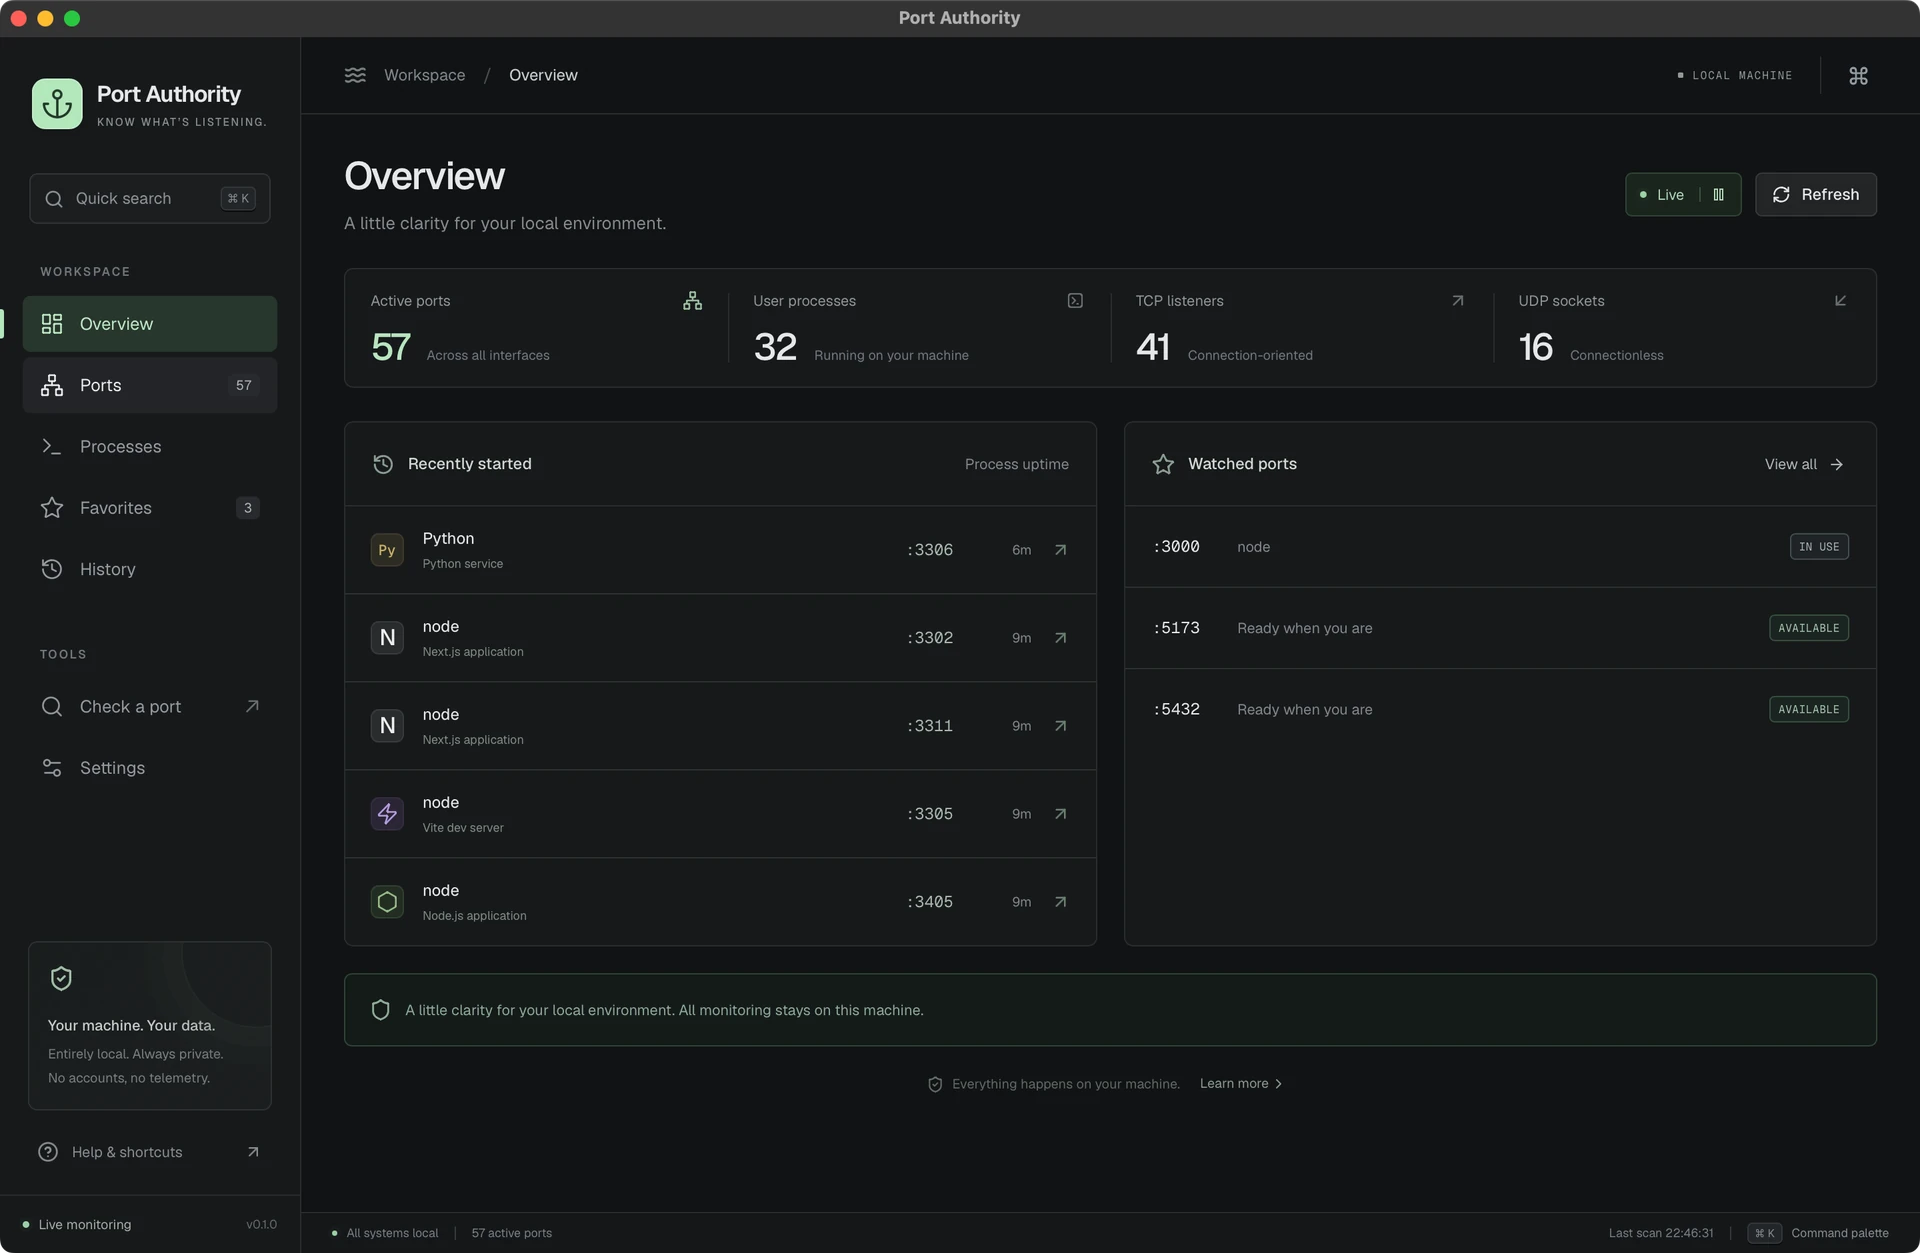Image resolution: width=1920 pixels, height=1253 pixels.
Task: Click the shield icon beside Everything happens on your machine
Action: pyautogui.click(x=935, y=1084)
